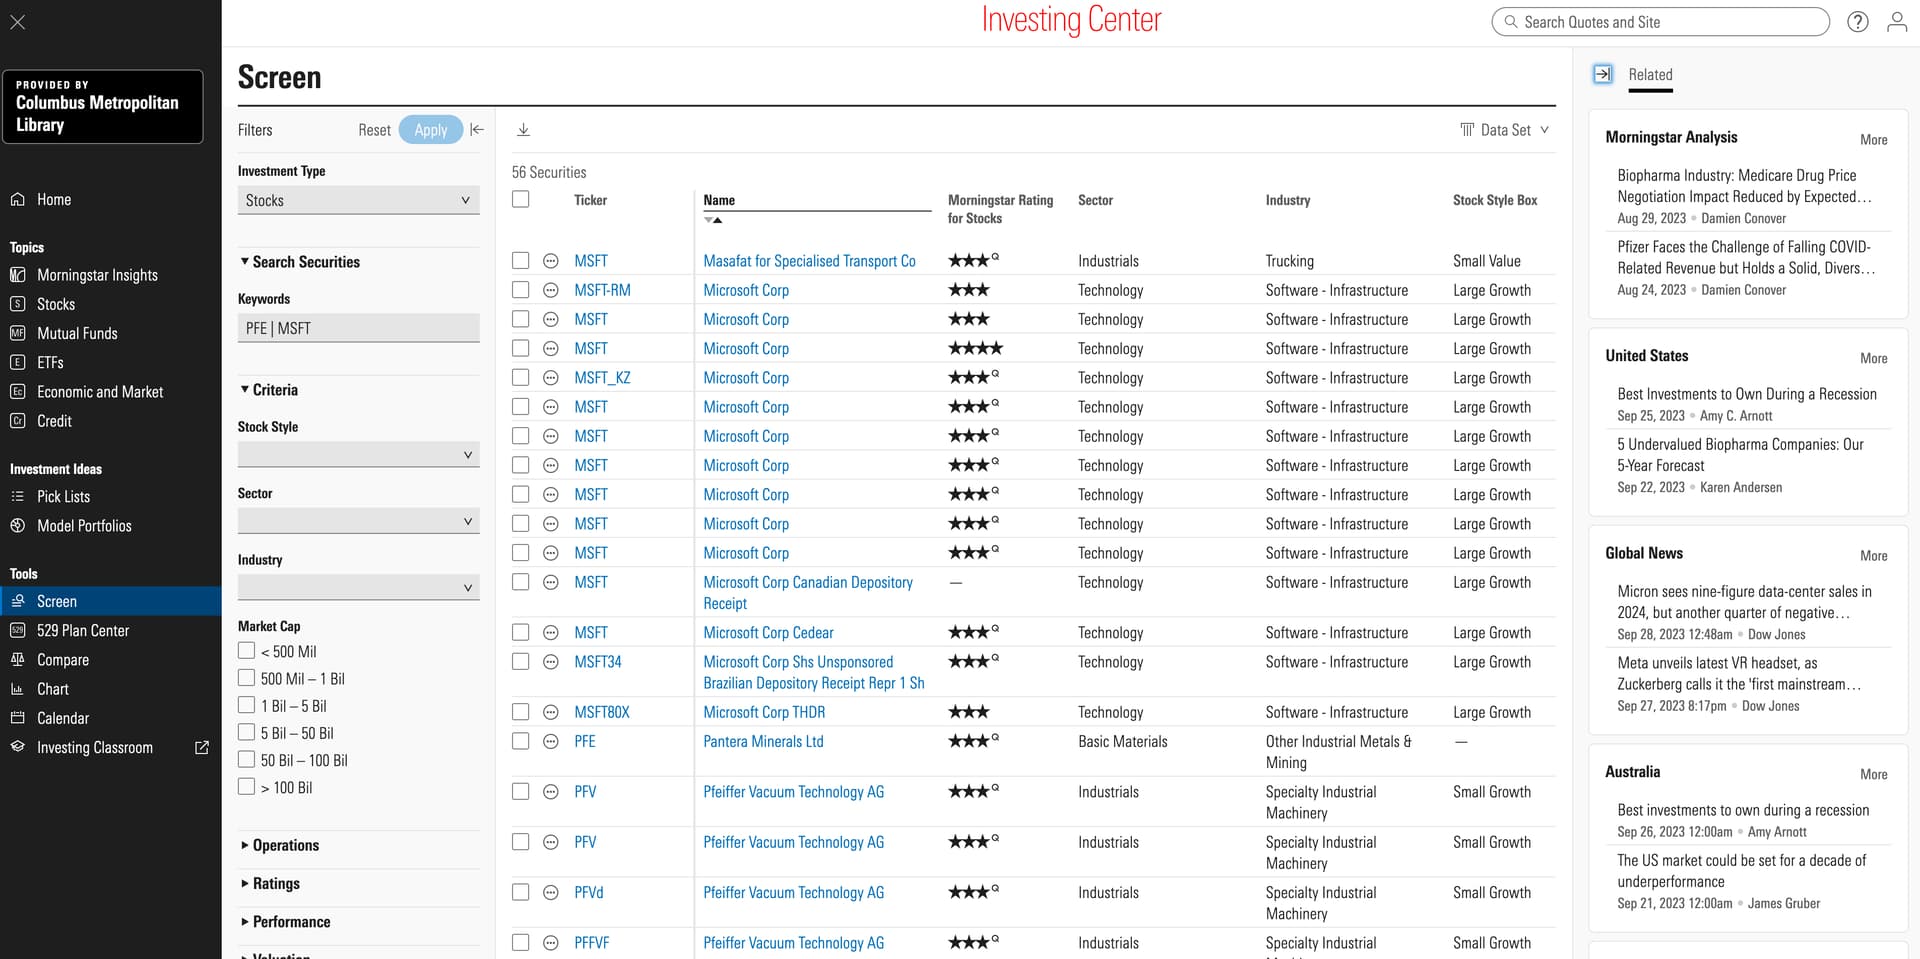Toggle the select-all checkbox in table header
The width and height of the screenshot is (1920, 959).
[x=520, y=199]
